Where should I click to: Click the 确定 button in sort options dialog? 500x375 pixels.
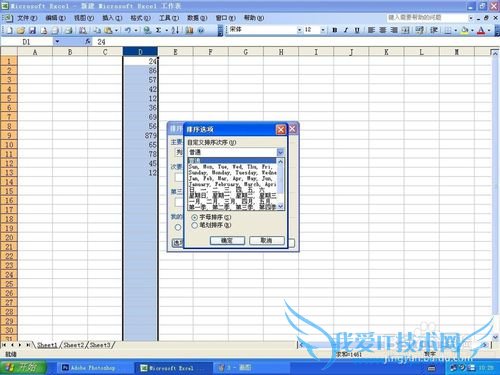[x=227, y=240]
